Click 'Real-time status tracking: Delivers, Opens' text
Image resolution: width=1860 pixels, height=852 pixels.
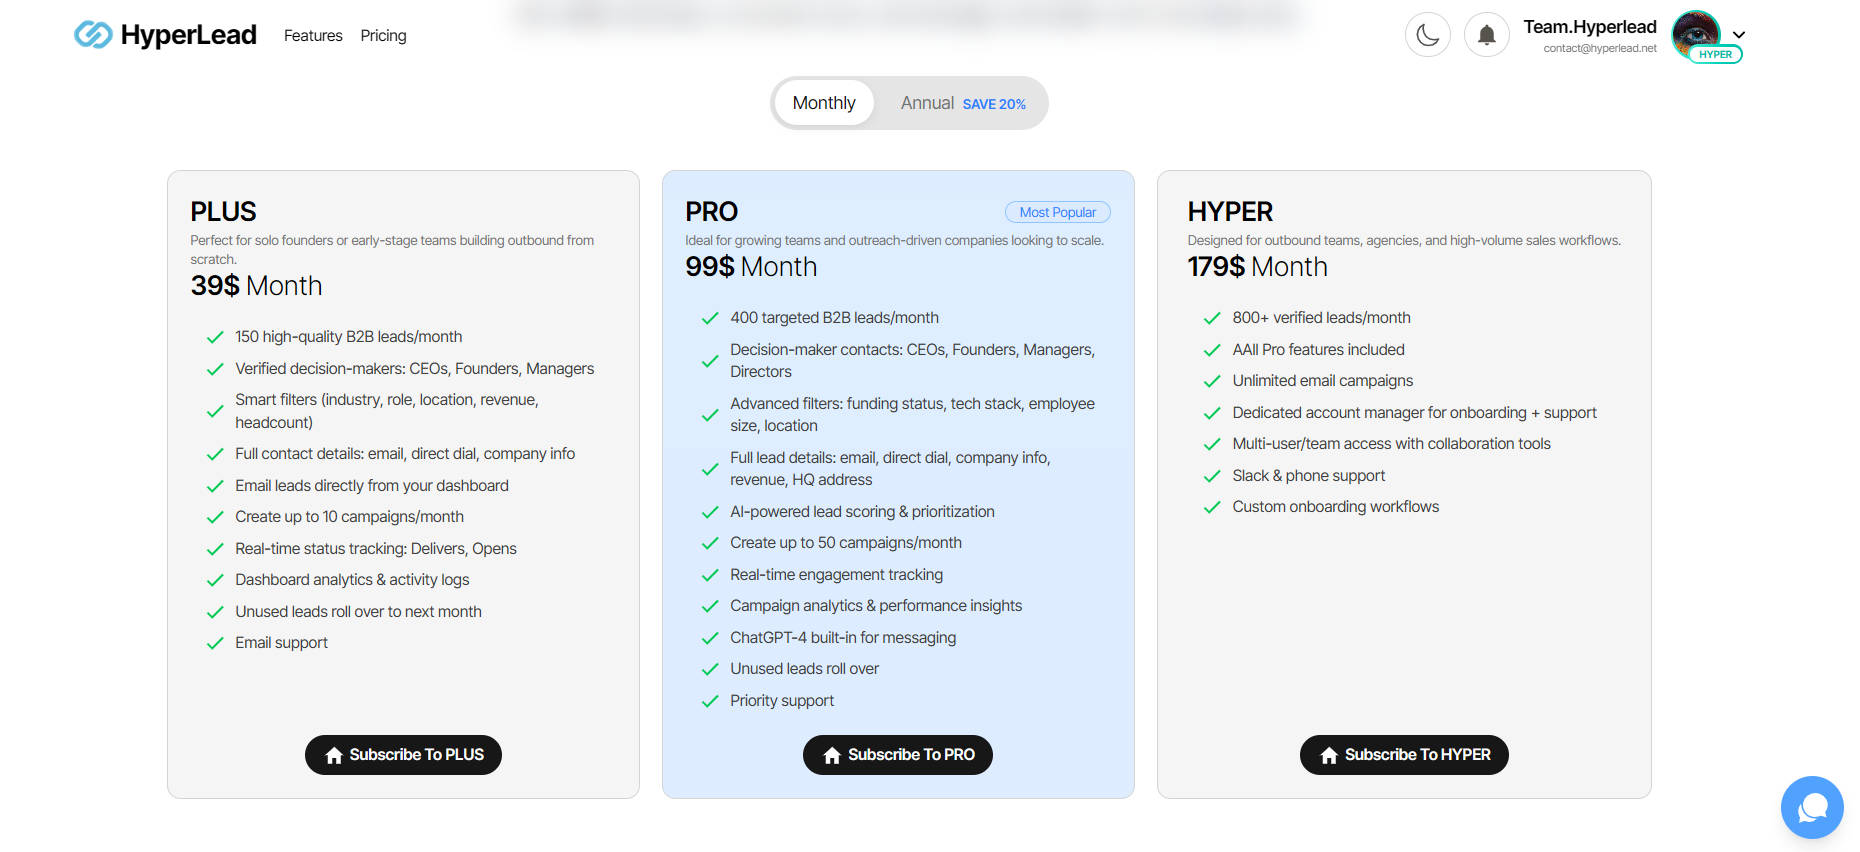(376, 549)
